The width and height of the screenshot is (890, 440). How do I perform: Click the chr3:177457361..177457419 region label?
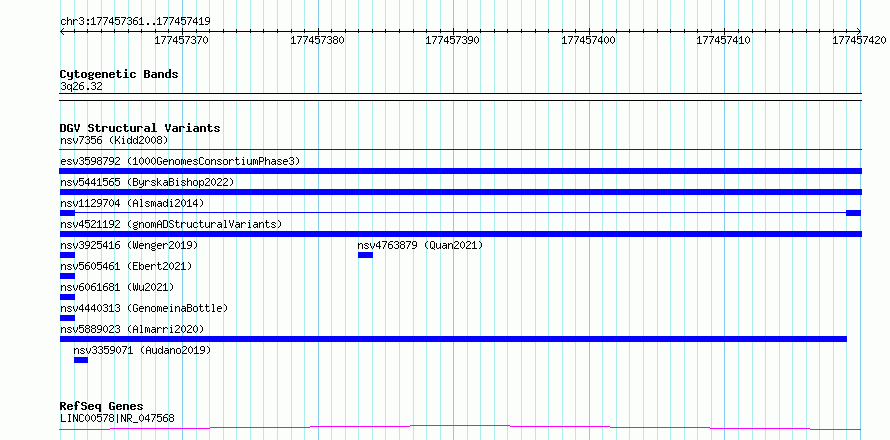(135, 22)
